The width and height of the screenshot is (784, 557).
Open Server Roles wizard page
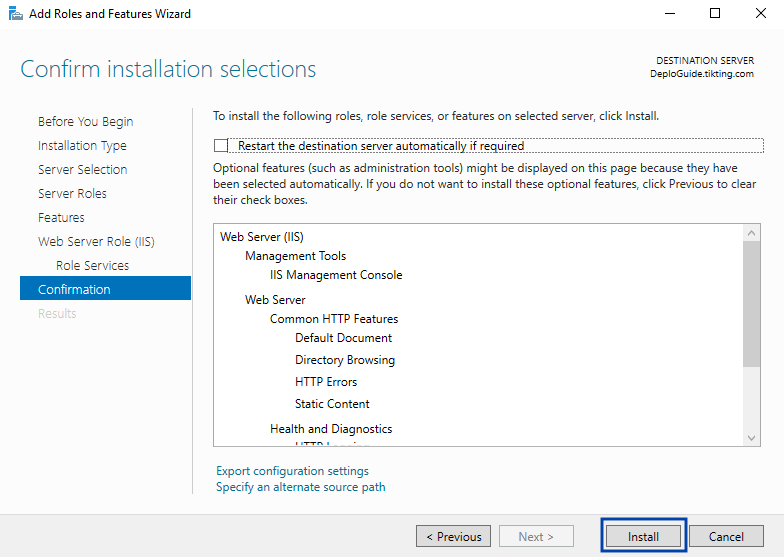pos(72,194)
